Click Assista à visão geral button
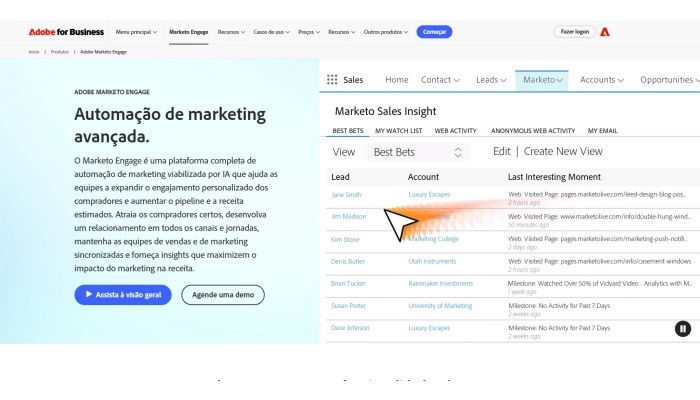 (x=123, y=295)
